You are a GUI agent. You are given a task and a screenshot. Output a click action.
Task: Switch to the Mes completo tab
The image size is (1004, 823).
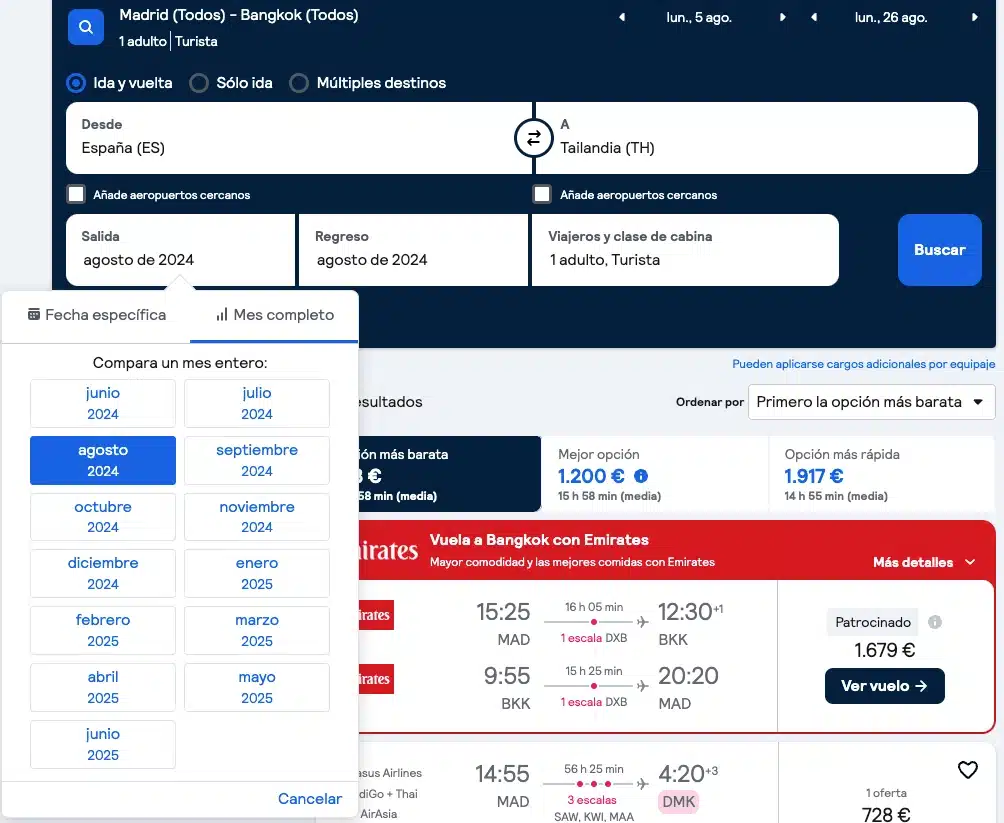(273, 314)
